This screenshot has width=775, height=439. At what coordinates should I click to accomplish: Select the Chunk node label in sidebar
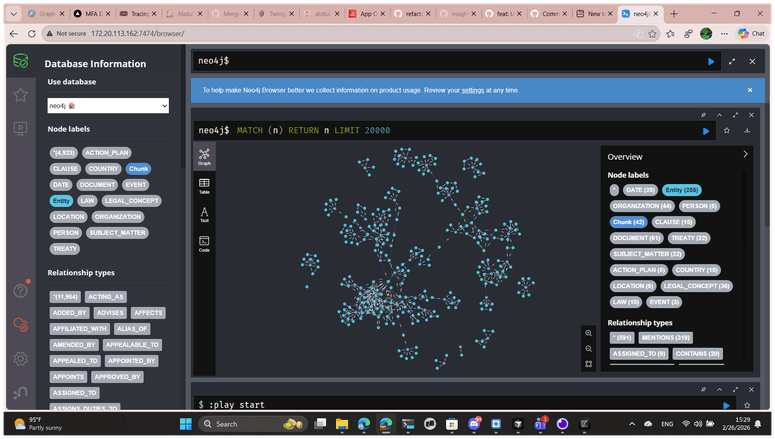coord(138,169)
